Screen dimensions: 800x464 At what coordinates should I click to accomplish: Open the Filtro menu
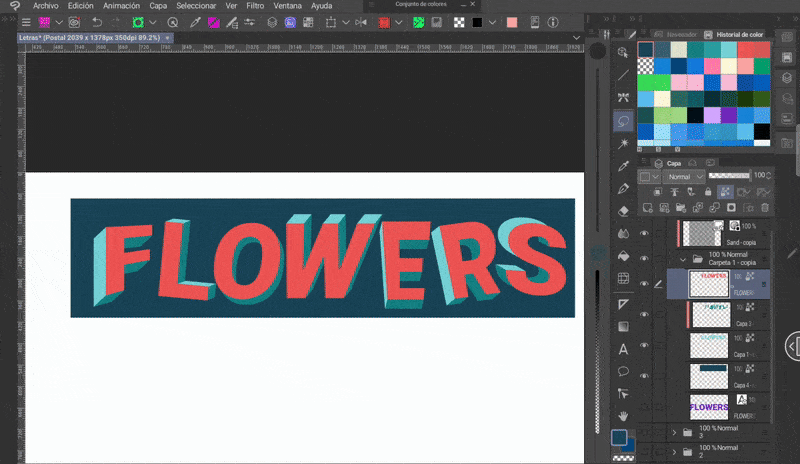[255, 6]
